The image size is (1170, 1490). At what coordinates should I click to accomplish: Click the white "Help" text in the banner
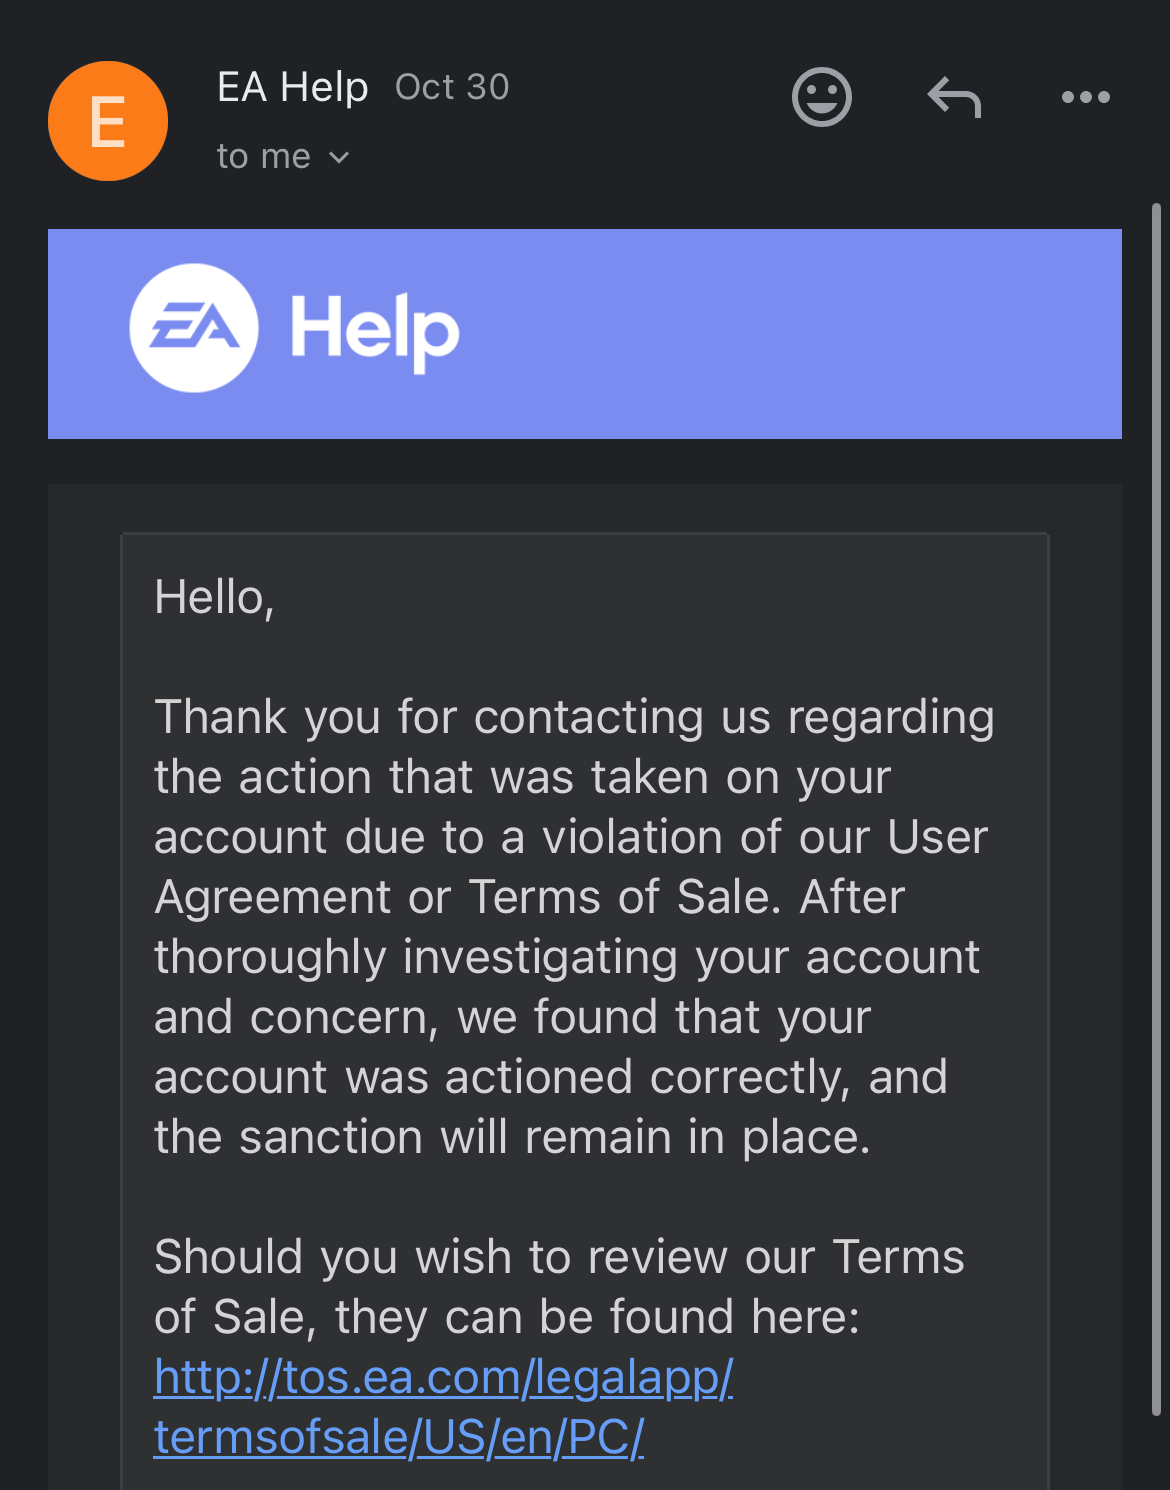[375, 330]
